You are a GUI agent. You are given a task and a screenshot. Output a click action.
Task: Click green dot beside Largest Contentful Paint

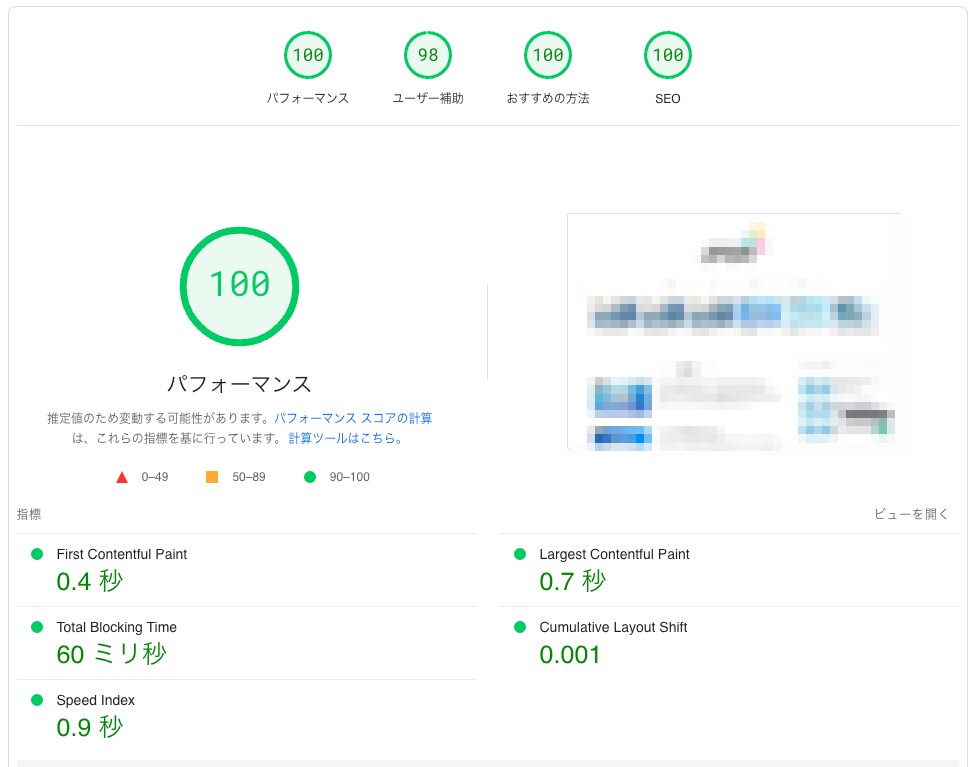click(x=520, y=554)
